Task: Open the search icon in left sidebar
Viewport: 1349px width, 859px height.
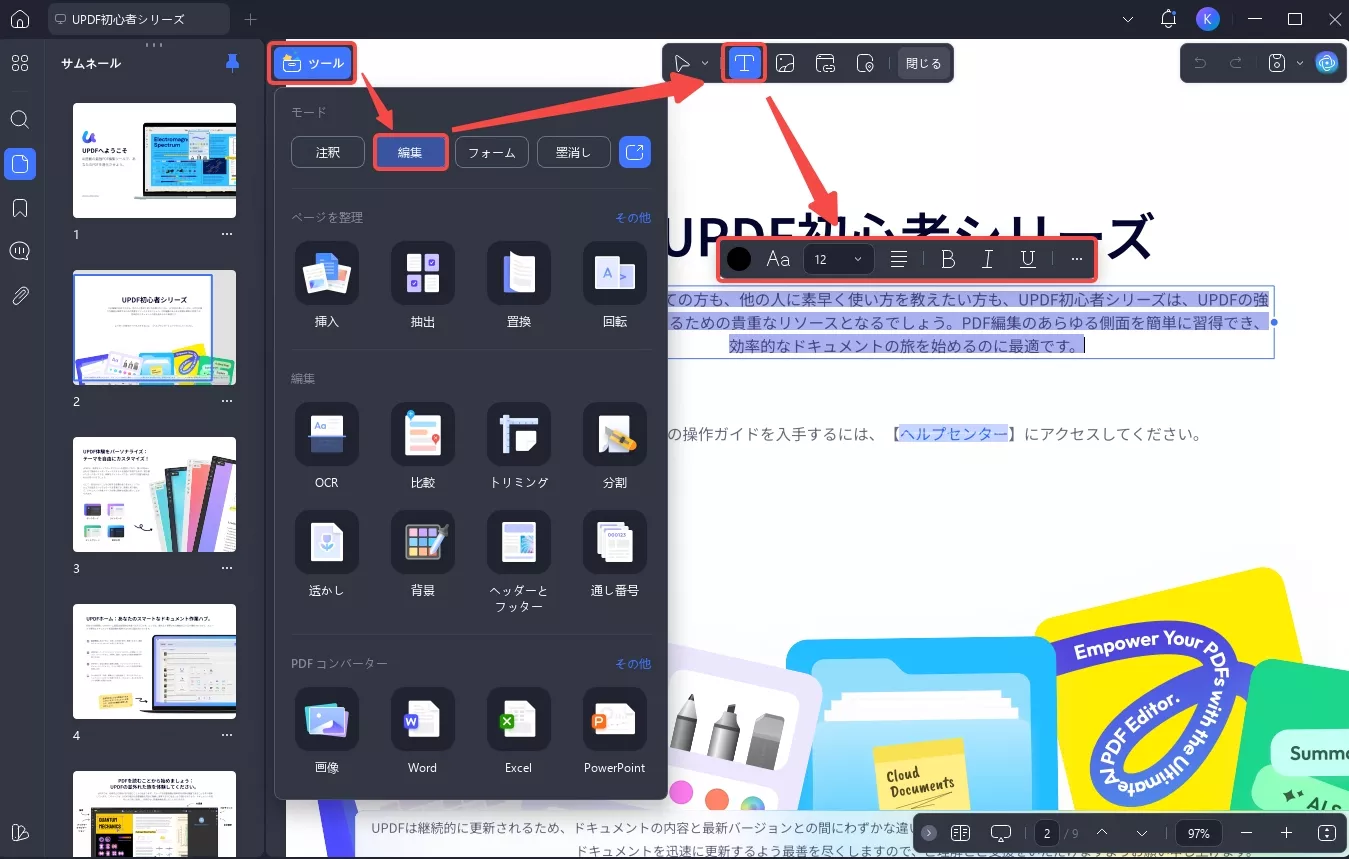Action: 19,119
